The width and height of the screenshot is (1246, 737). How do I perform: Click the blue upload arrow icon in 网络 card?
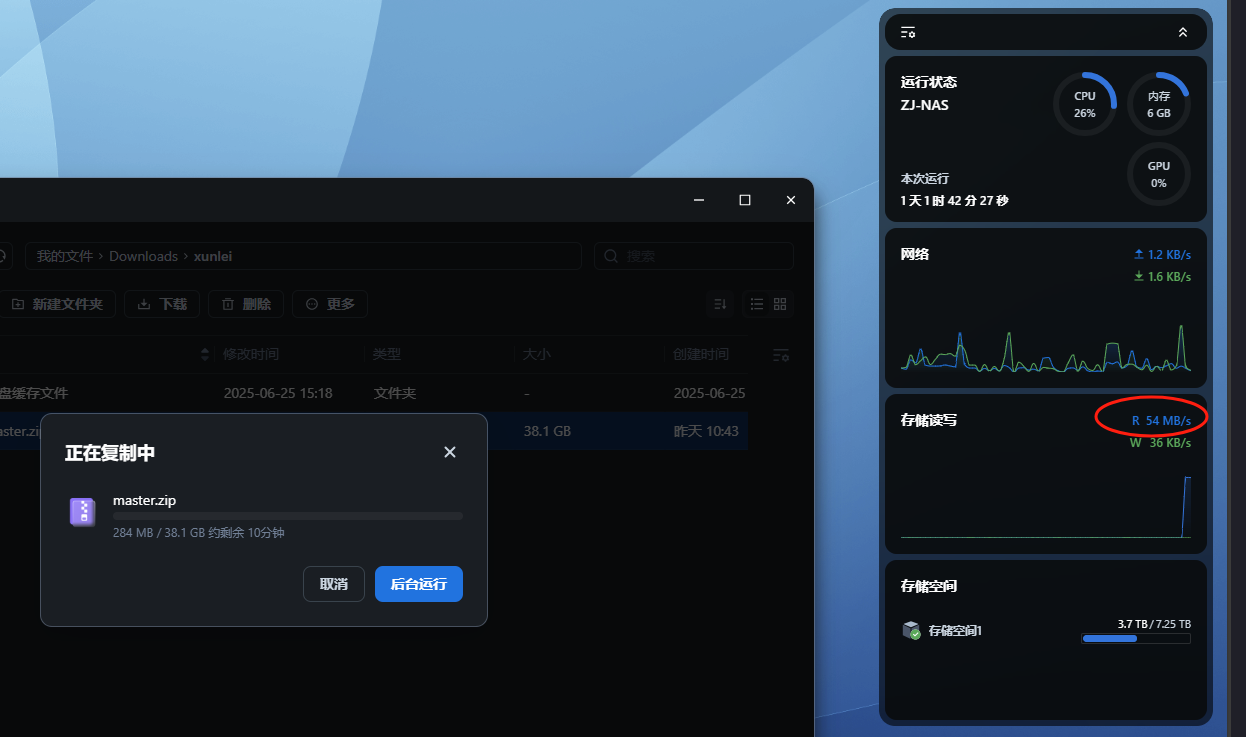pos(1138,254)
